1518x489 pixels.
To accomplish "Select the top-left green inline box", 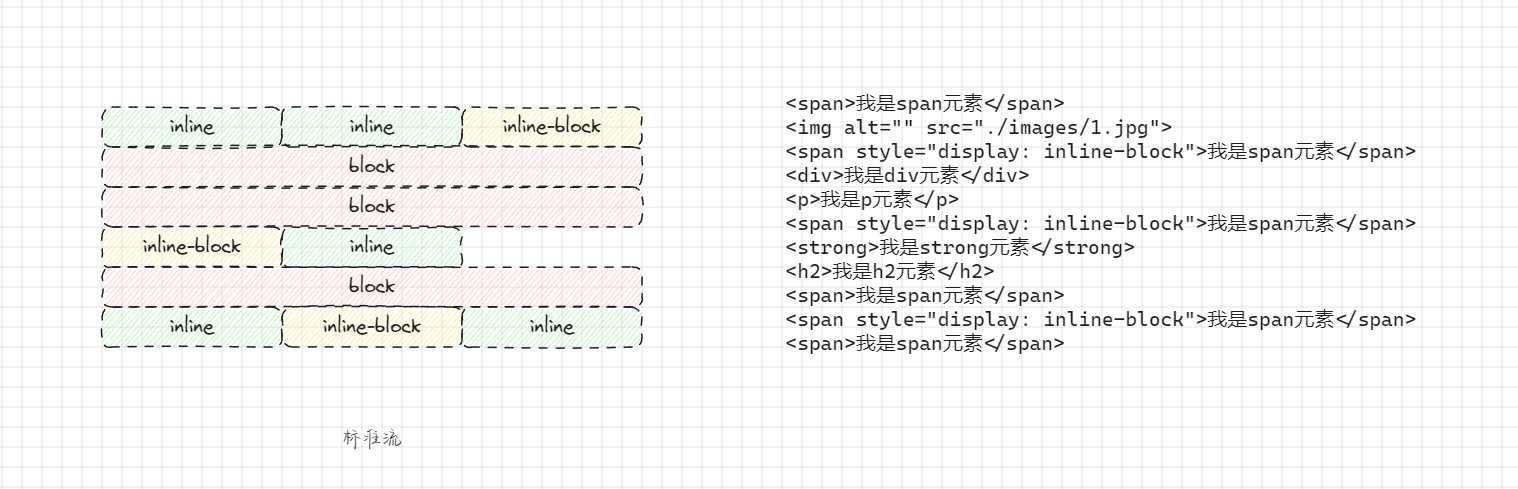I will pos(191,127).
